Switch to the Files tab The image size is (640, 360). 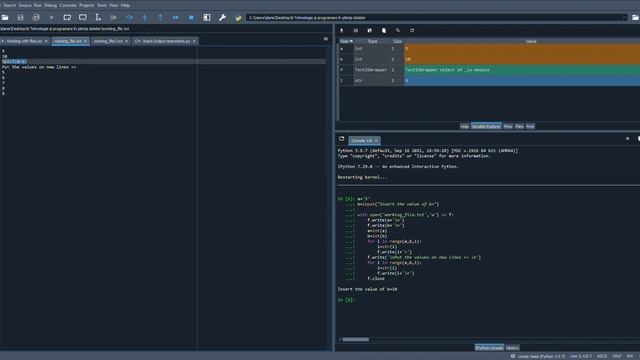pos(519,127)
